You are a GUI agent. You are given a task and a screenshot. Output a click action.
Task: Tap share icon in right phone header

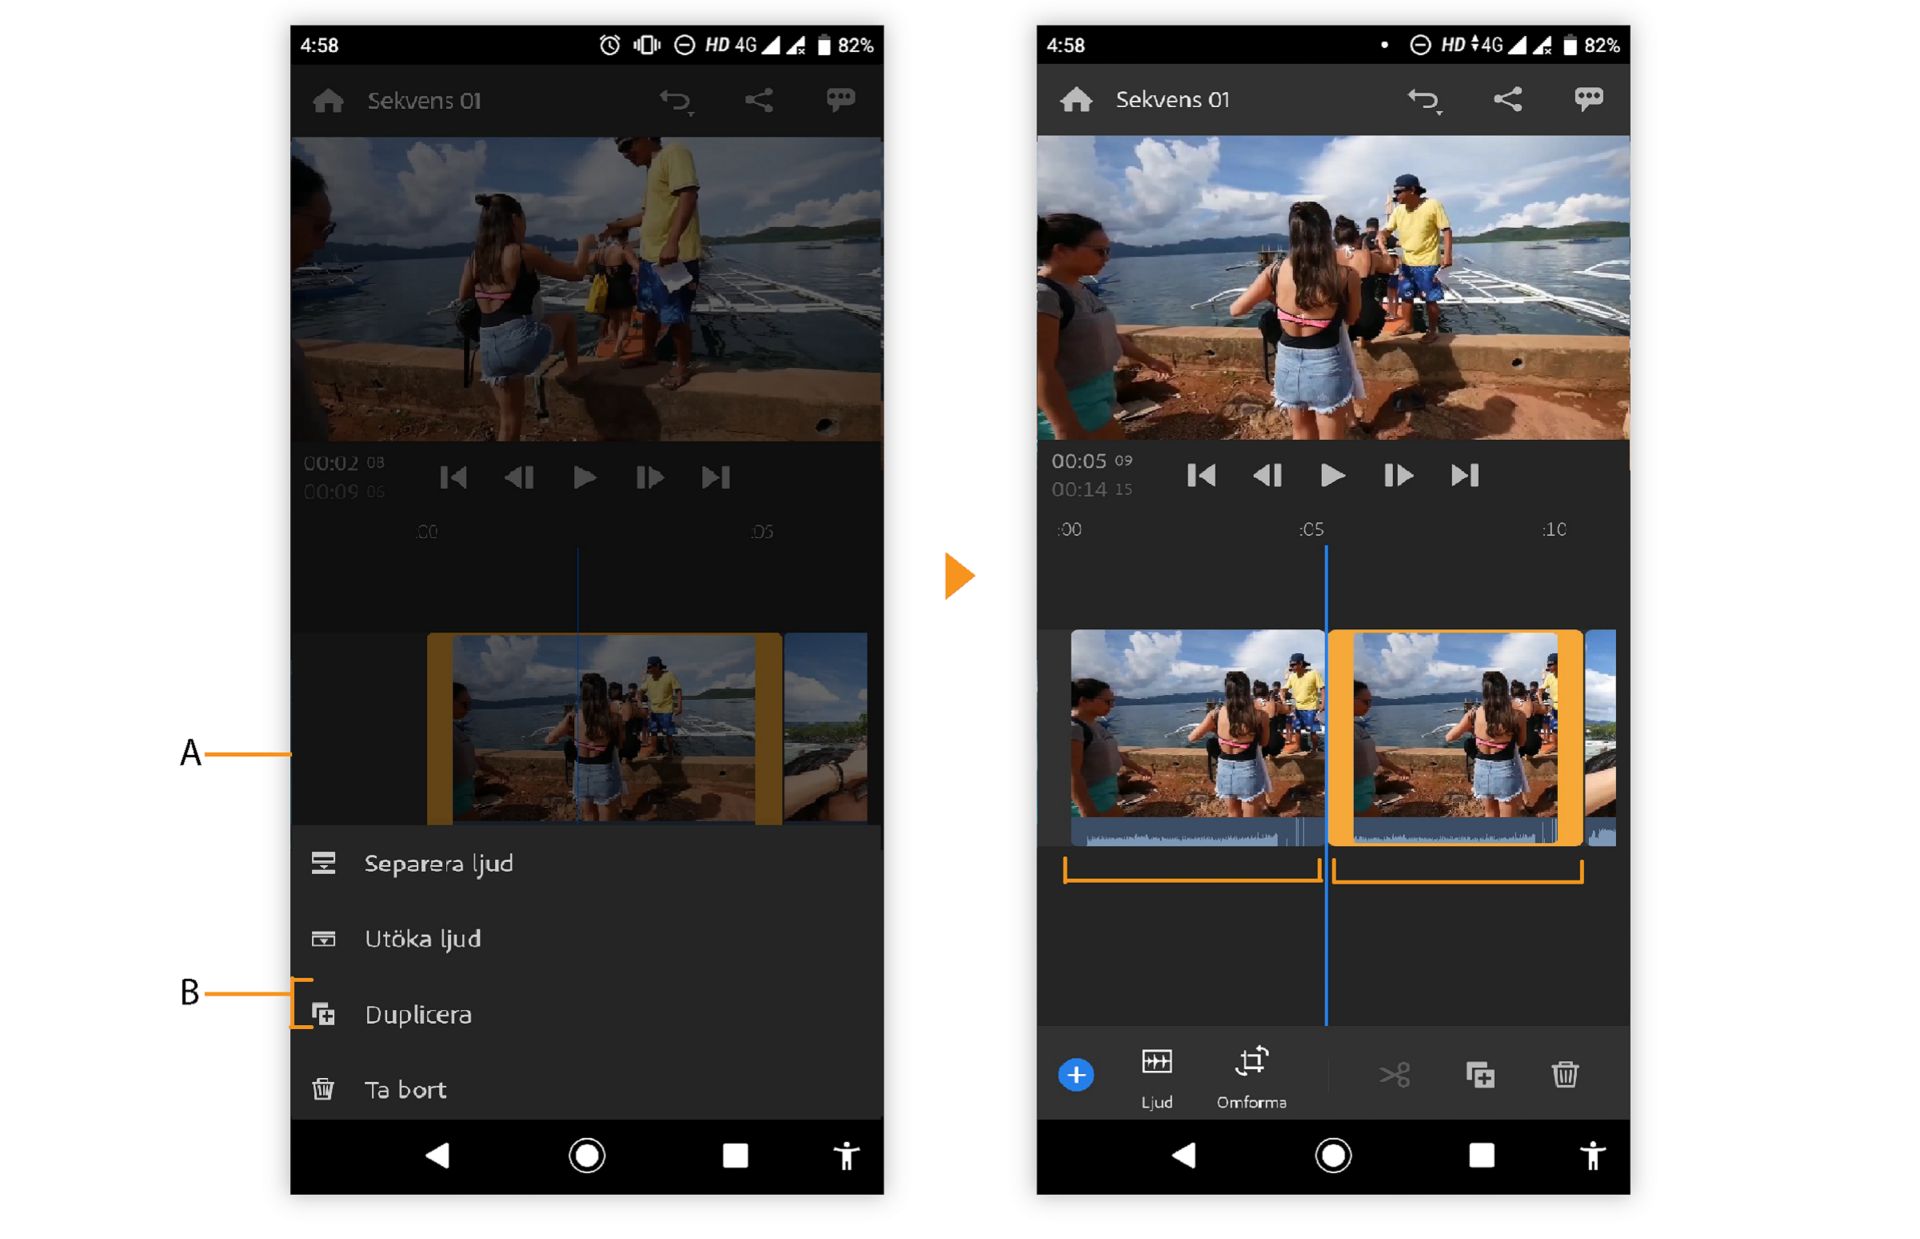coord(1507,99)
